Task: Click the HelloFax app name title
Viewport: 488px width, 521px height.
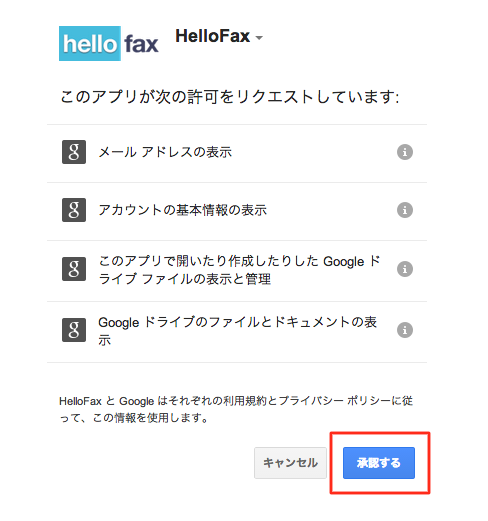Action: click(212, 36)
